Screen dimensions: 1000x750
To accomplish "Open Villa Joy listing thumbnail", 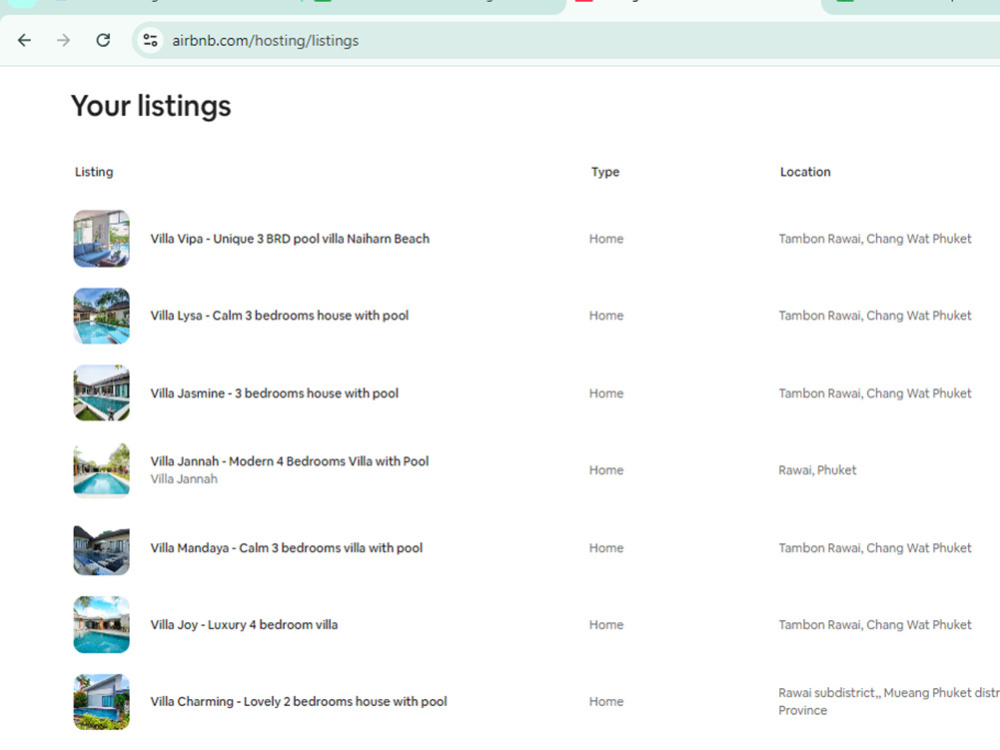I will pos(101,625).
